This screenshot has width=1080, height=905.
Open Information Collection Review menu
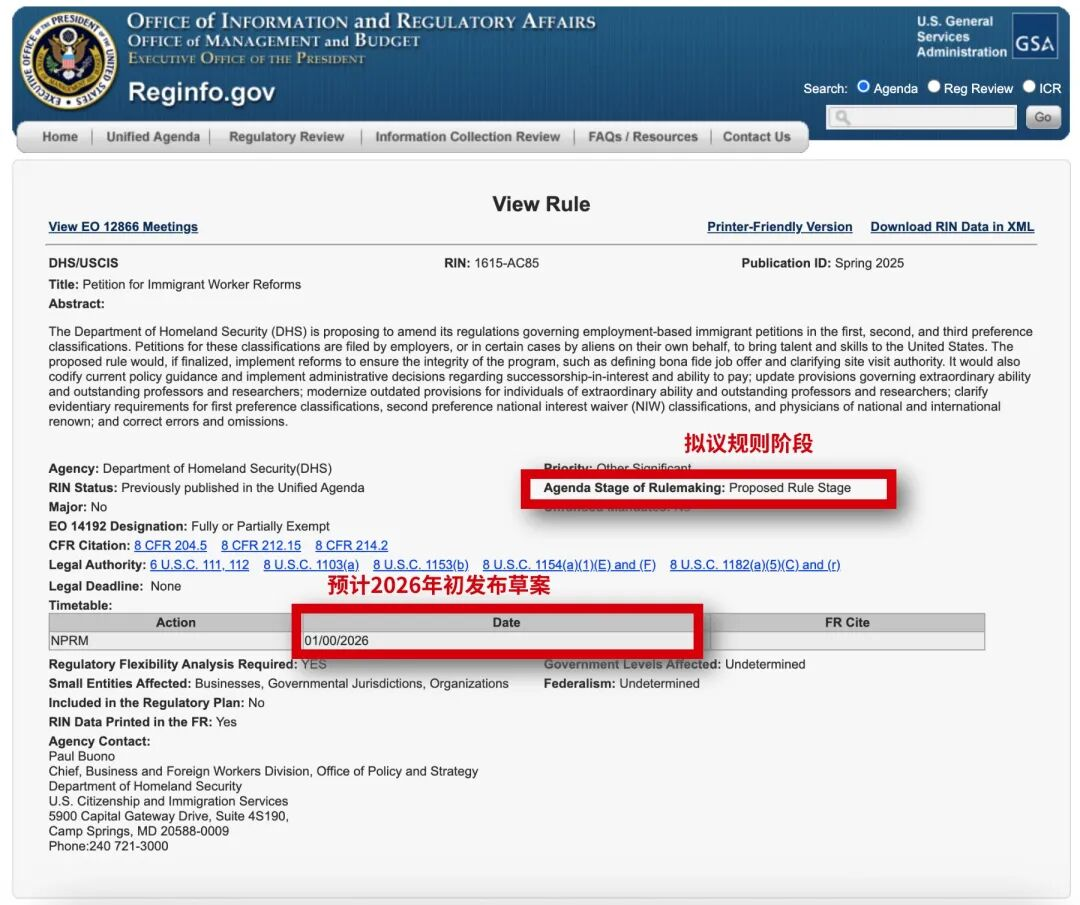click(467, 137)
